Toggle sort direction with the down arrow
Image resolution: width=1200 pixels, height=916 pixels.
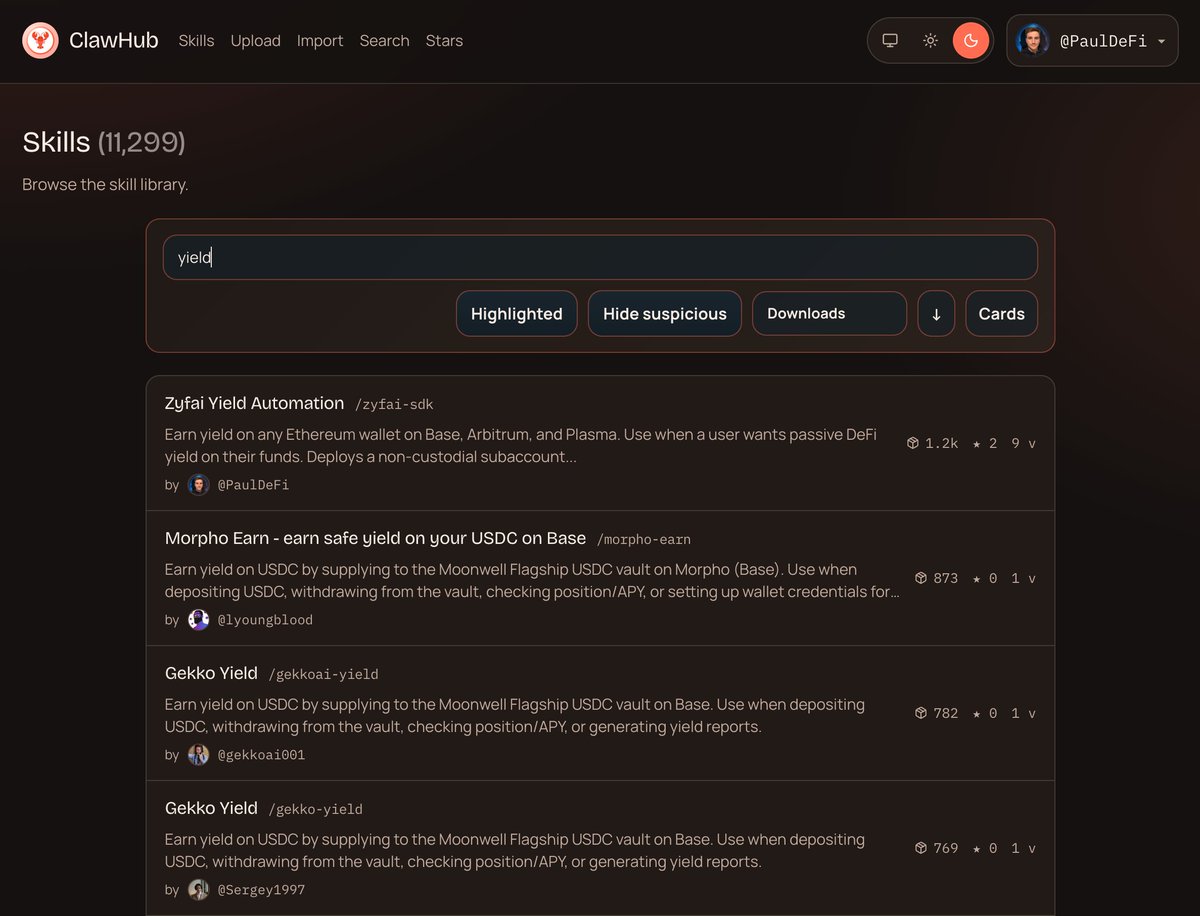[x=936, y=313]
